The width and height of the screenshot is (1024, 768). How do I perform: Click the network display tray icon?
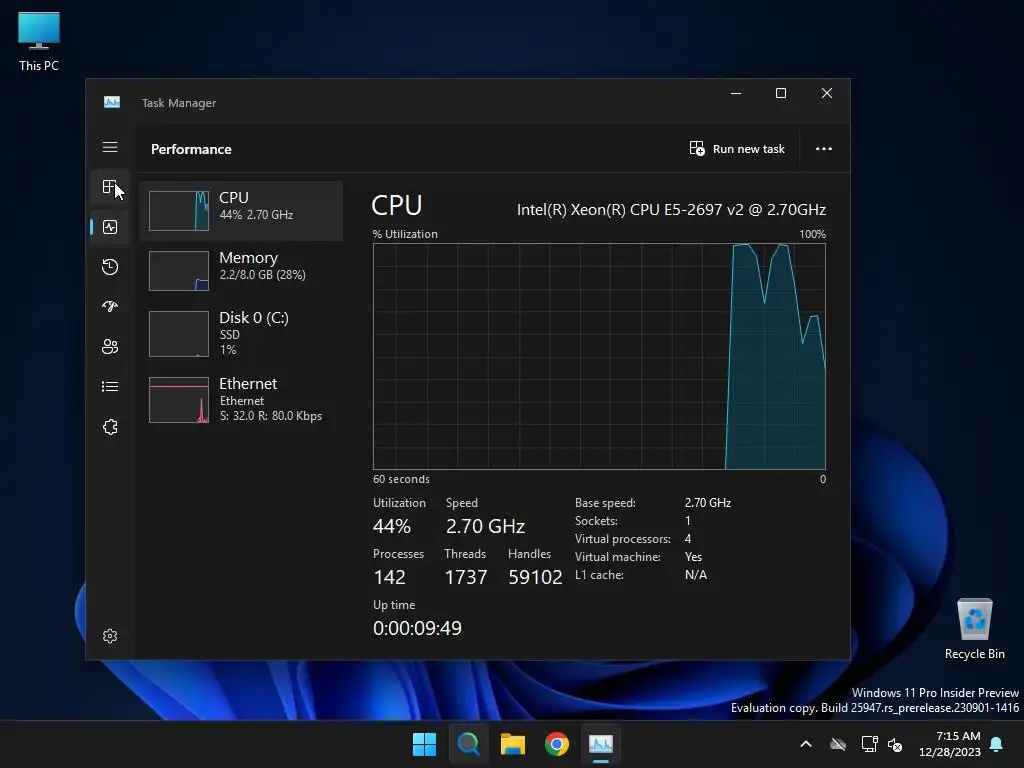click(869, 744)
